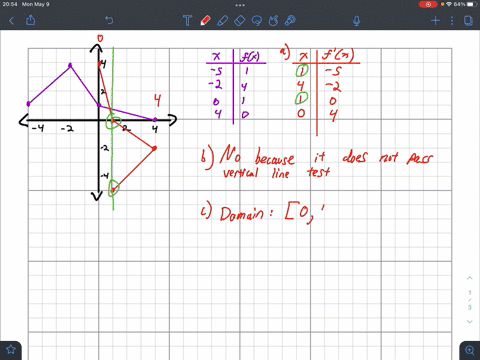Tap the handwritten 'Domain' text

tap(242, 214)
